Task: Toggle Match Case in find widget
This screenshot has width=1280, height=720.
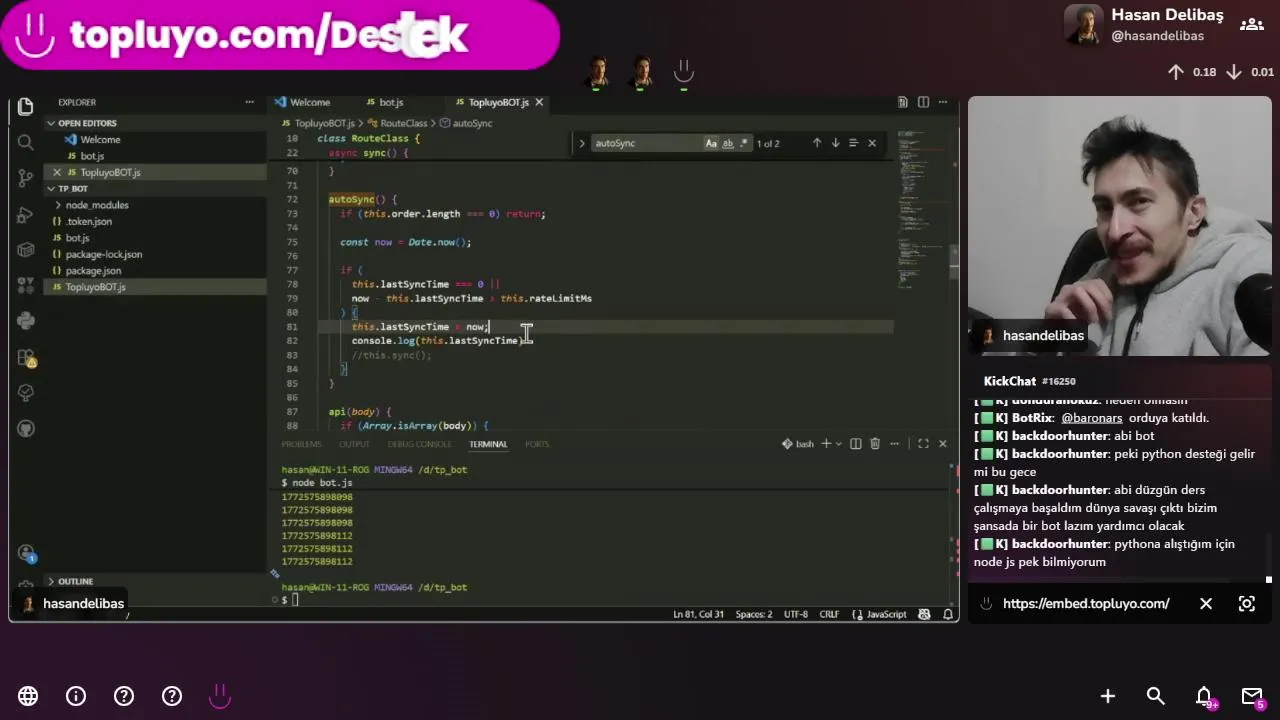Action: (711, 143)
